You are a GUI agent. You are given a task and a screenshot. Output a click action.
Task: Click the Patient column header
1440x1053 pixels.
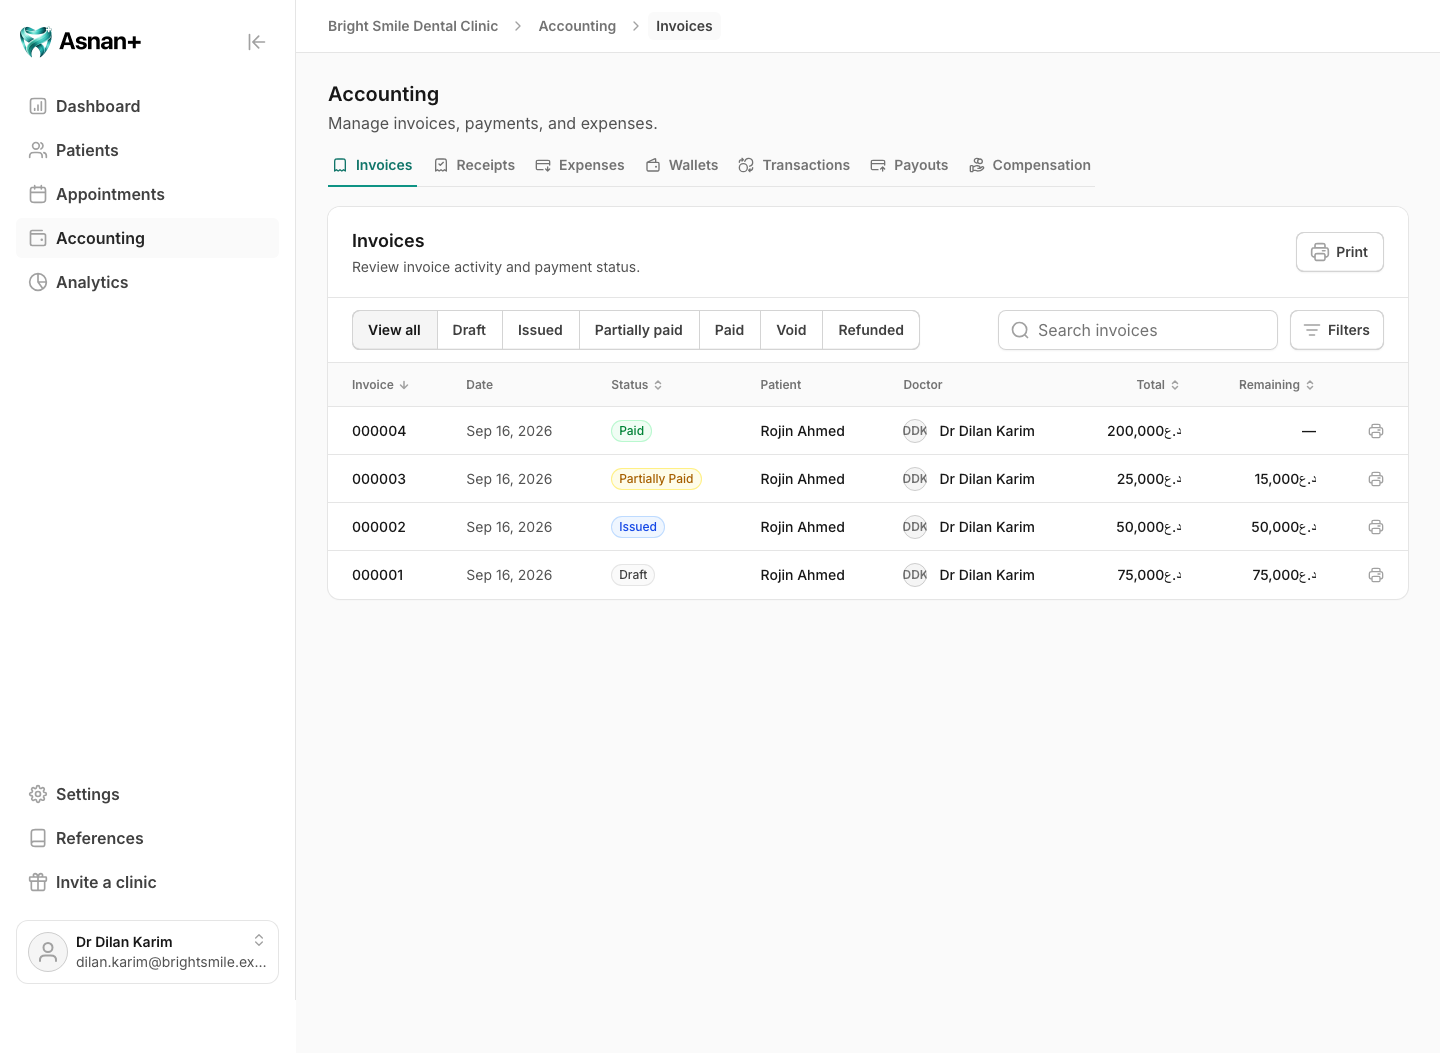[x=781, y=385]
